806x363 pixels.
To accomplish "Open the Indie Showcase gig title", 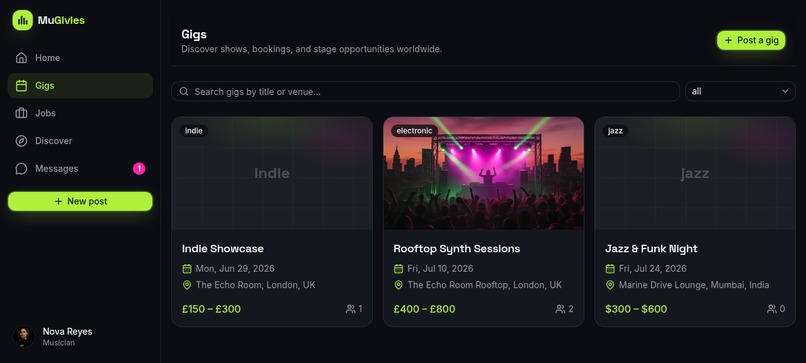I will tap(223, 249).
